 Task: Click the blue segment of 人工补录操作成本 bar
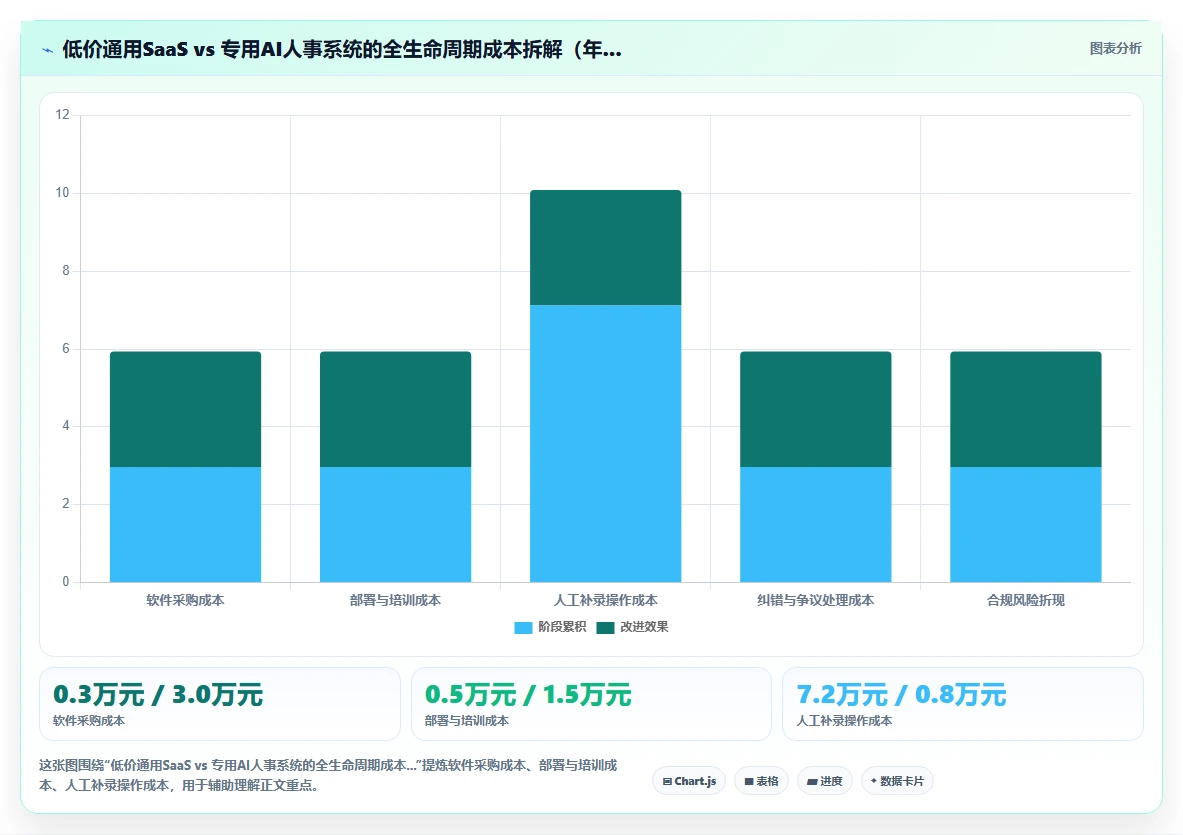point(605,444)
